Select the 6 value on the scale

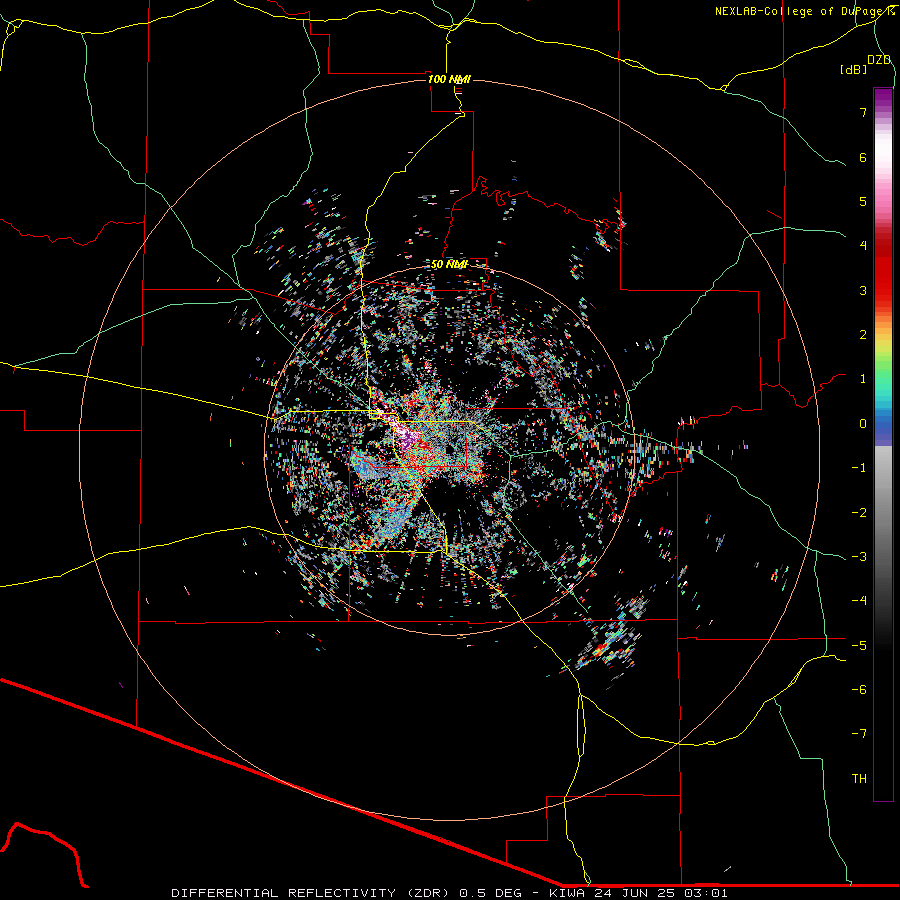pos(863,157)
